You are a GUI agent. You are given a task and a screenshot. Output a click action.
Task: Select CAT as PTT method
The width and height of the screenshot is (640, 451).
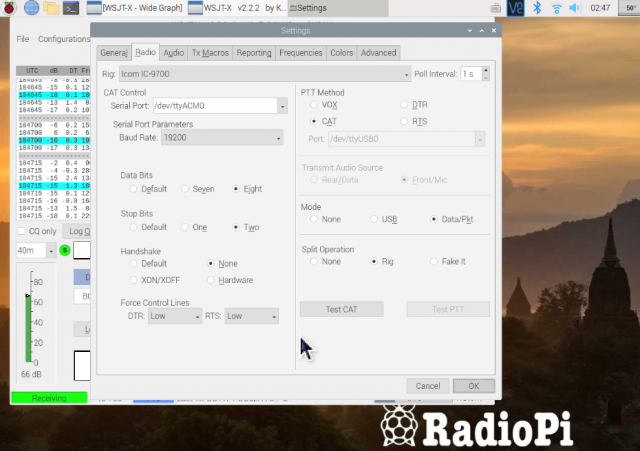coord(324,121)
